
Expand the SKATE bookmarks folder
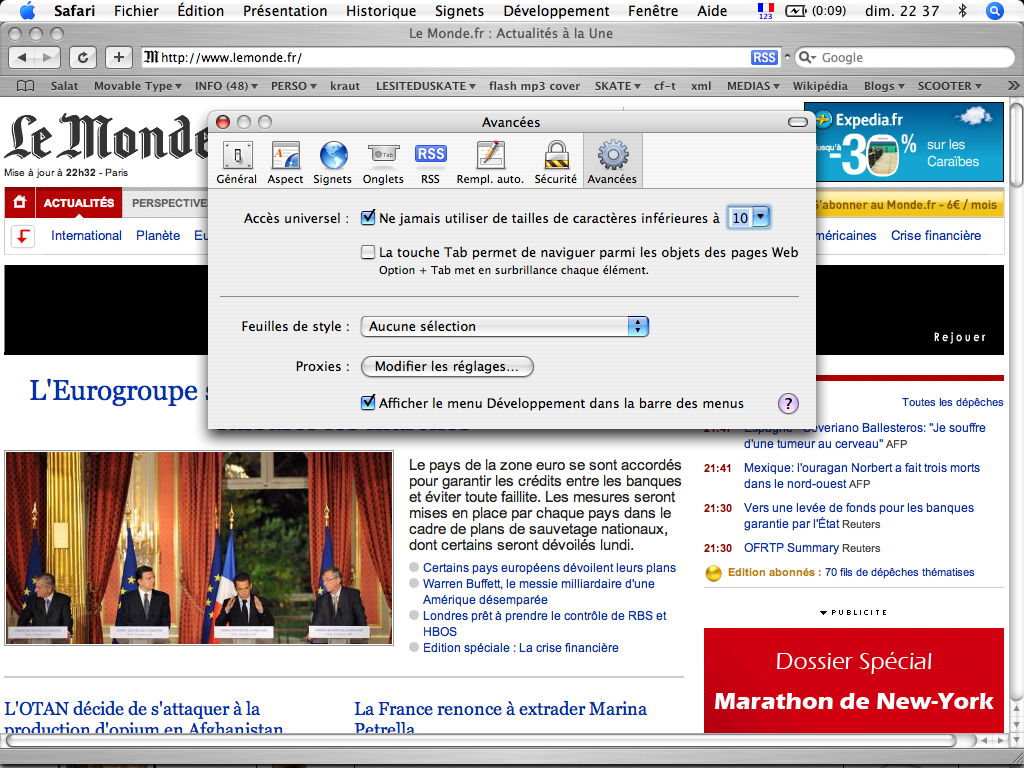pyautogui.click(x=618, y=86)
